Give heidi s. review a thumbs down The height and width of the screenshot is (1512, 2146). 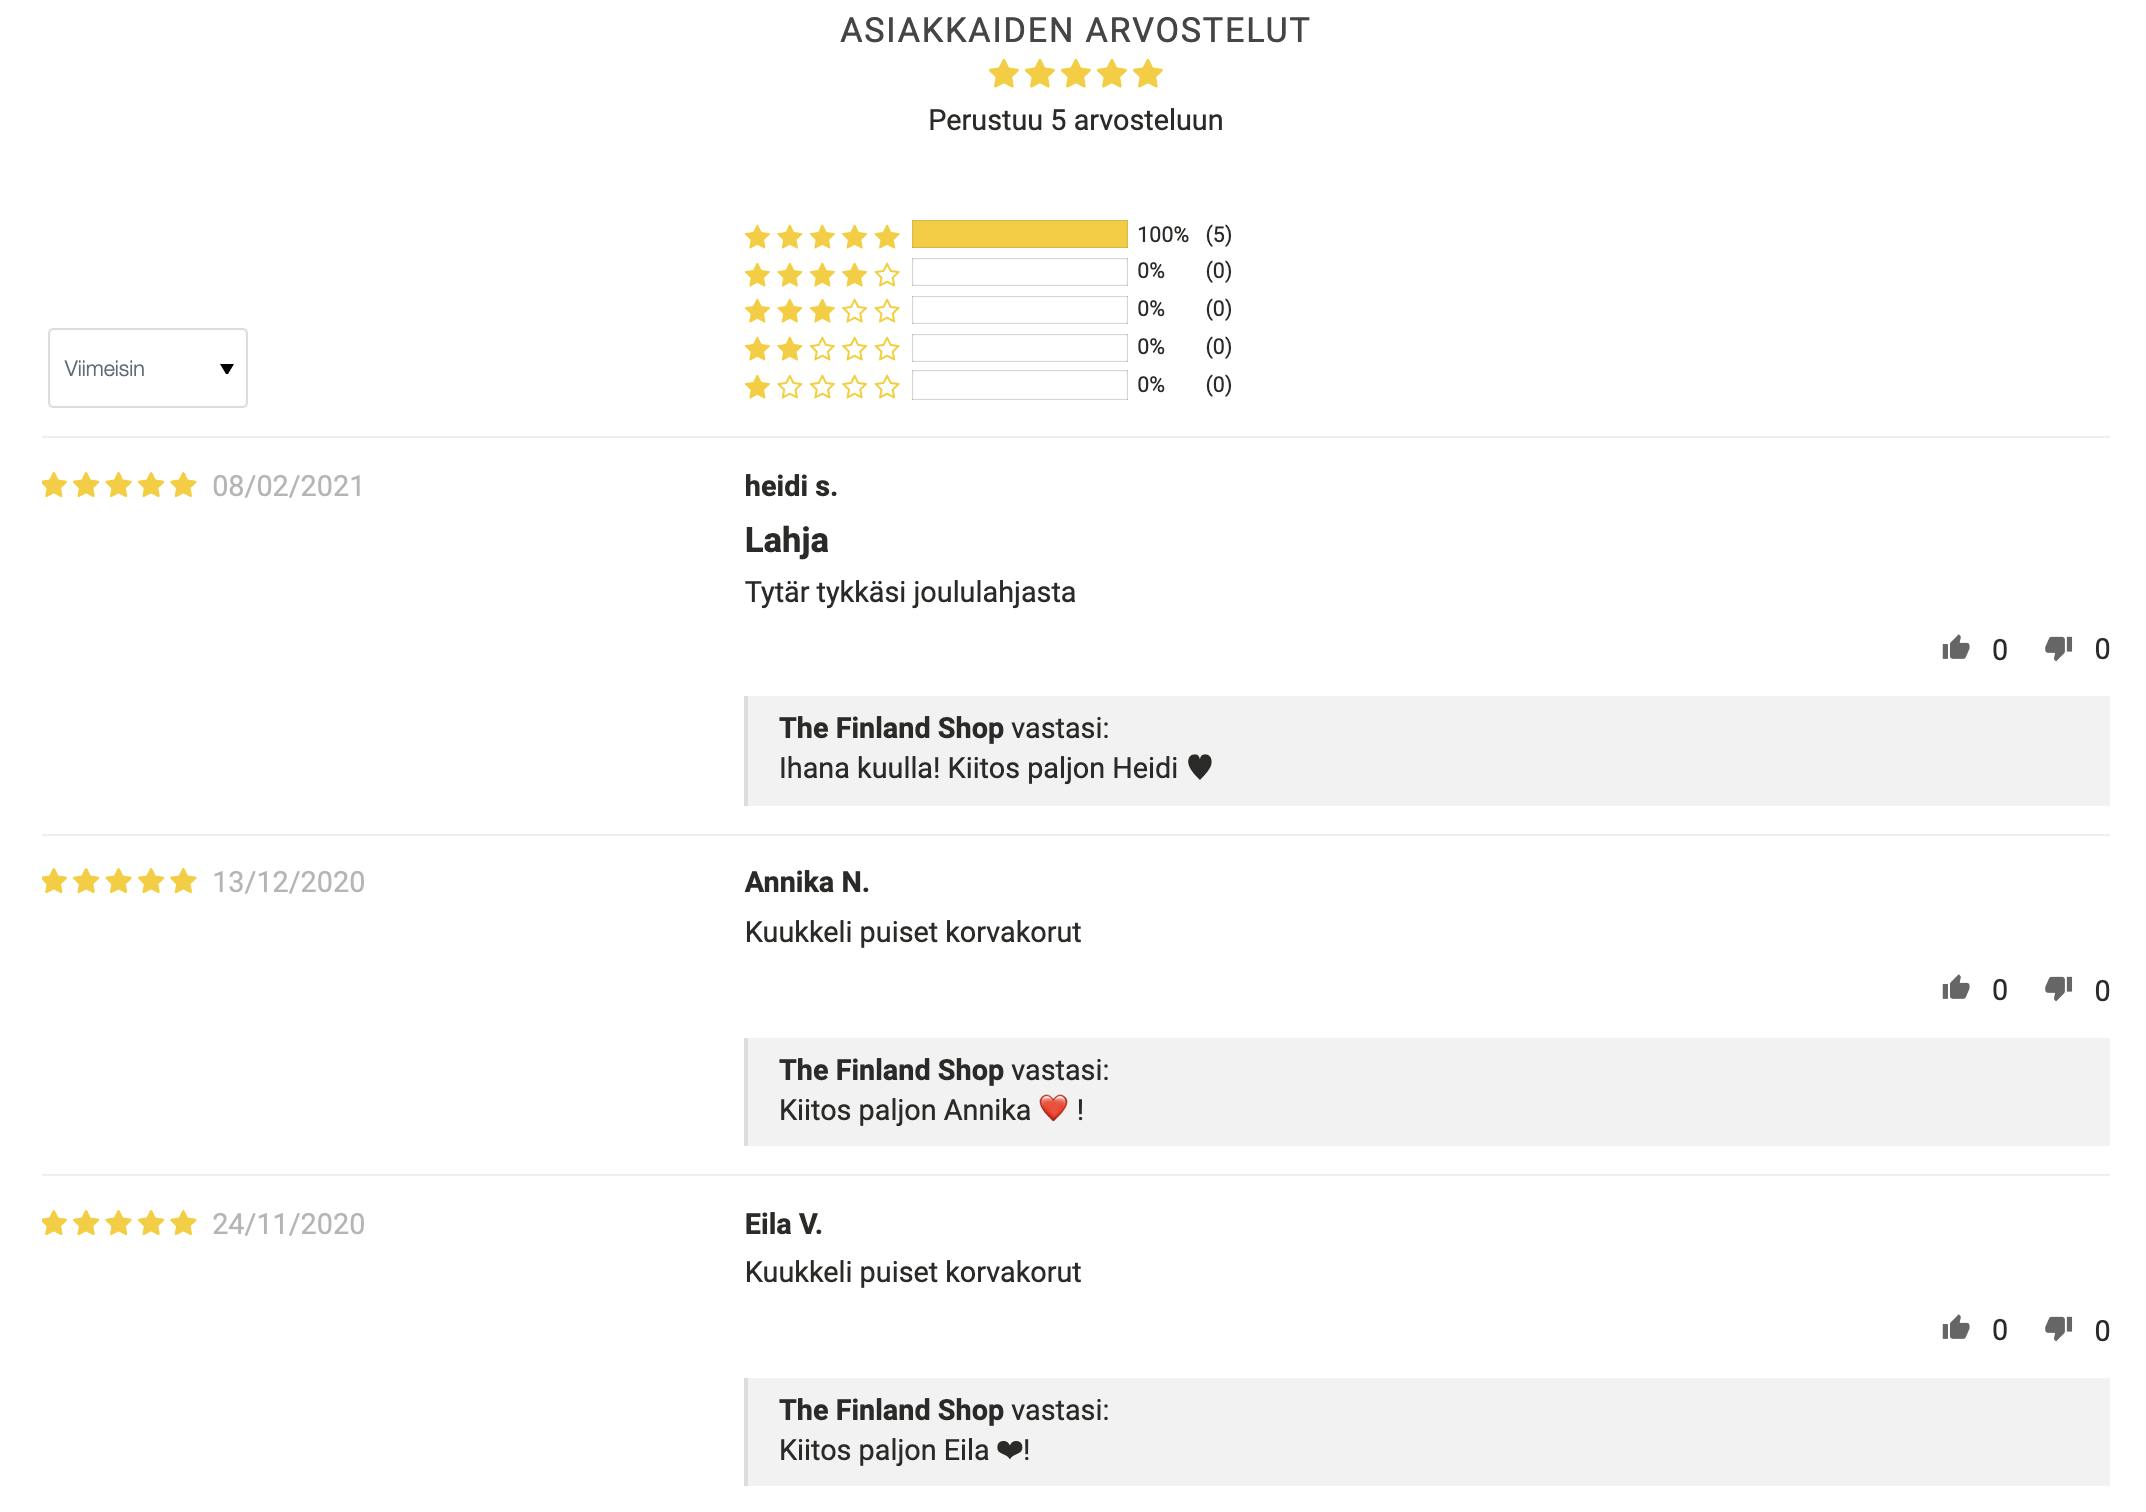2058,649
